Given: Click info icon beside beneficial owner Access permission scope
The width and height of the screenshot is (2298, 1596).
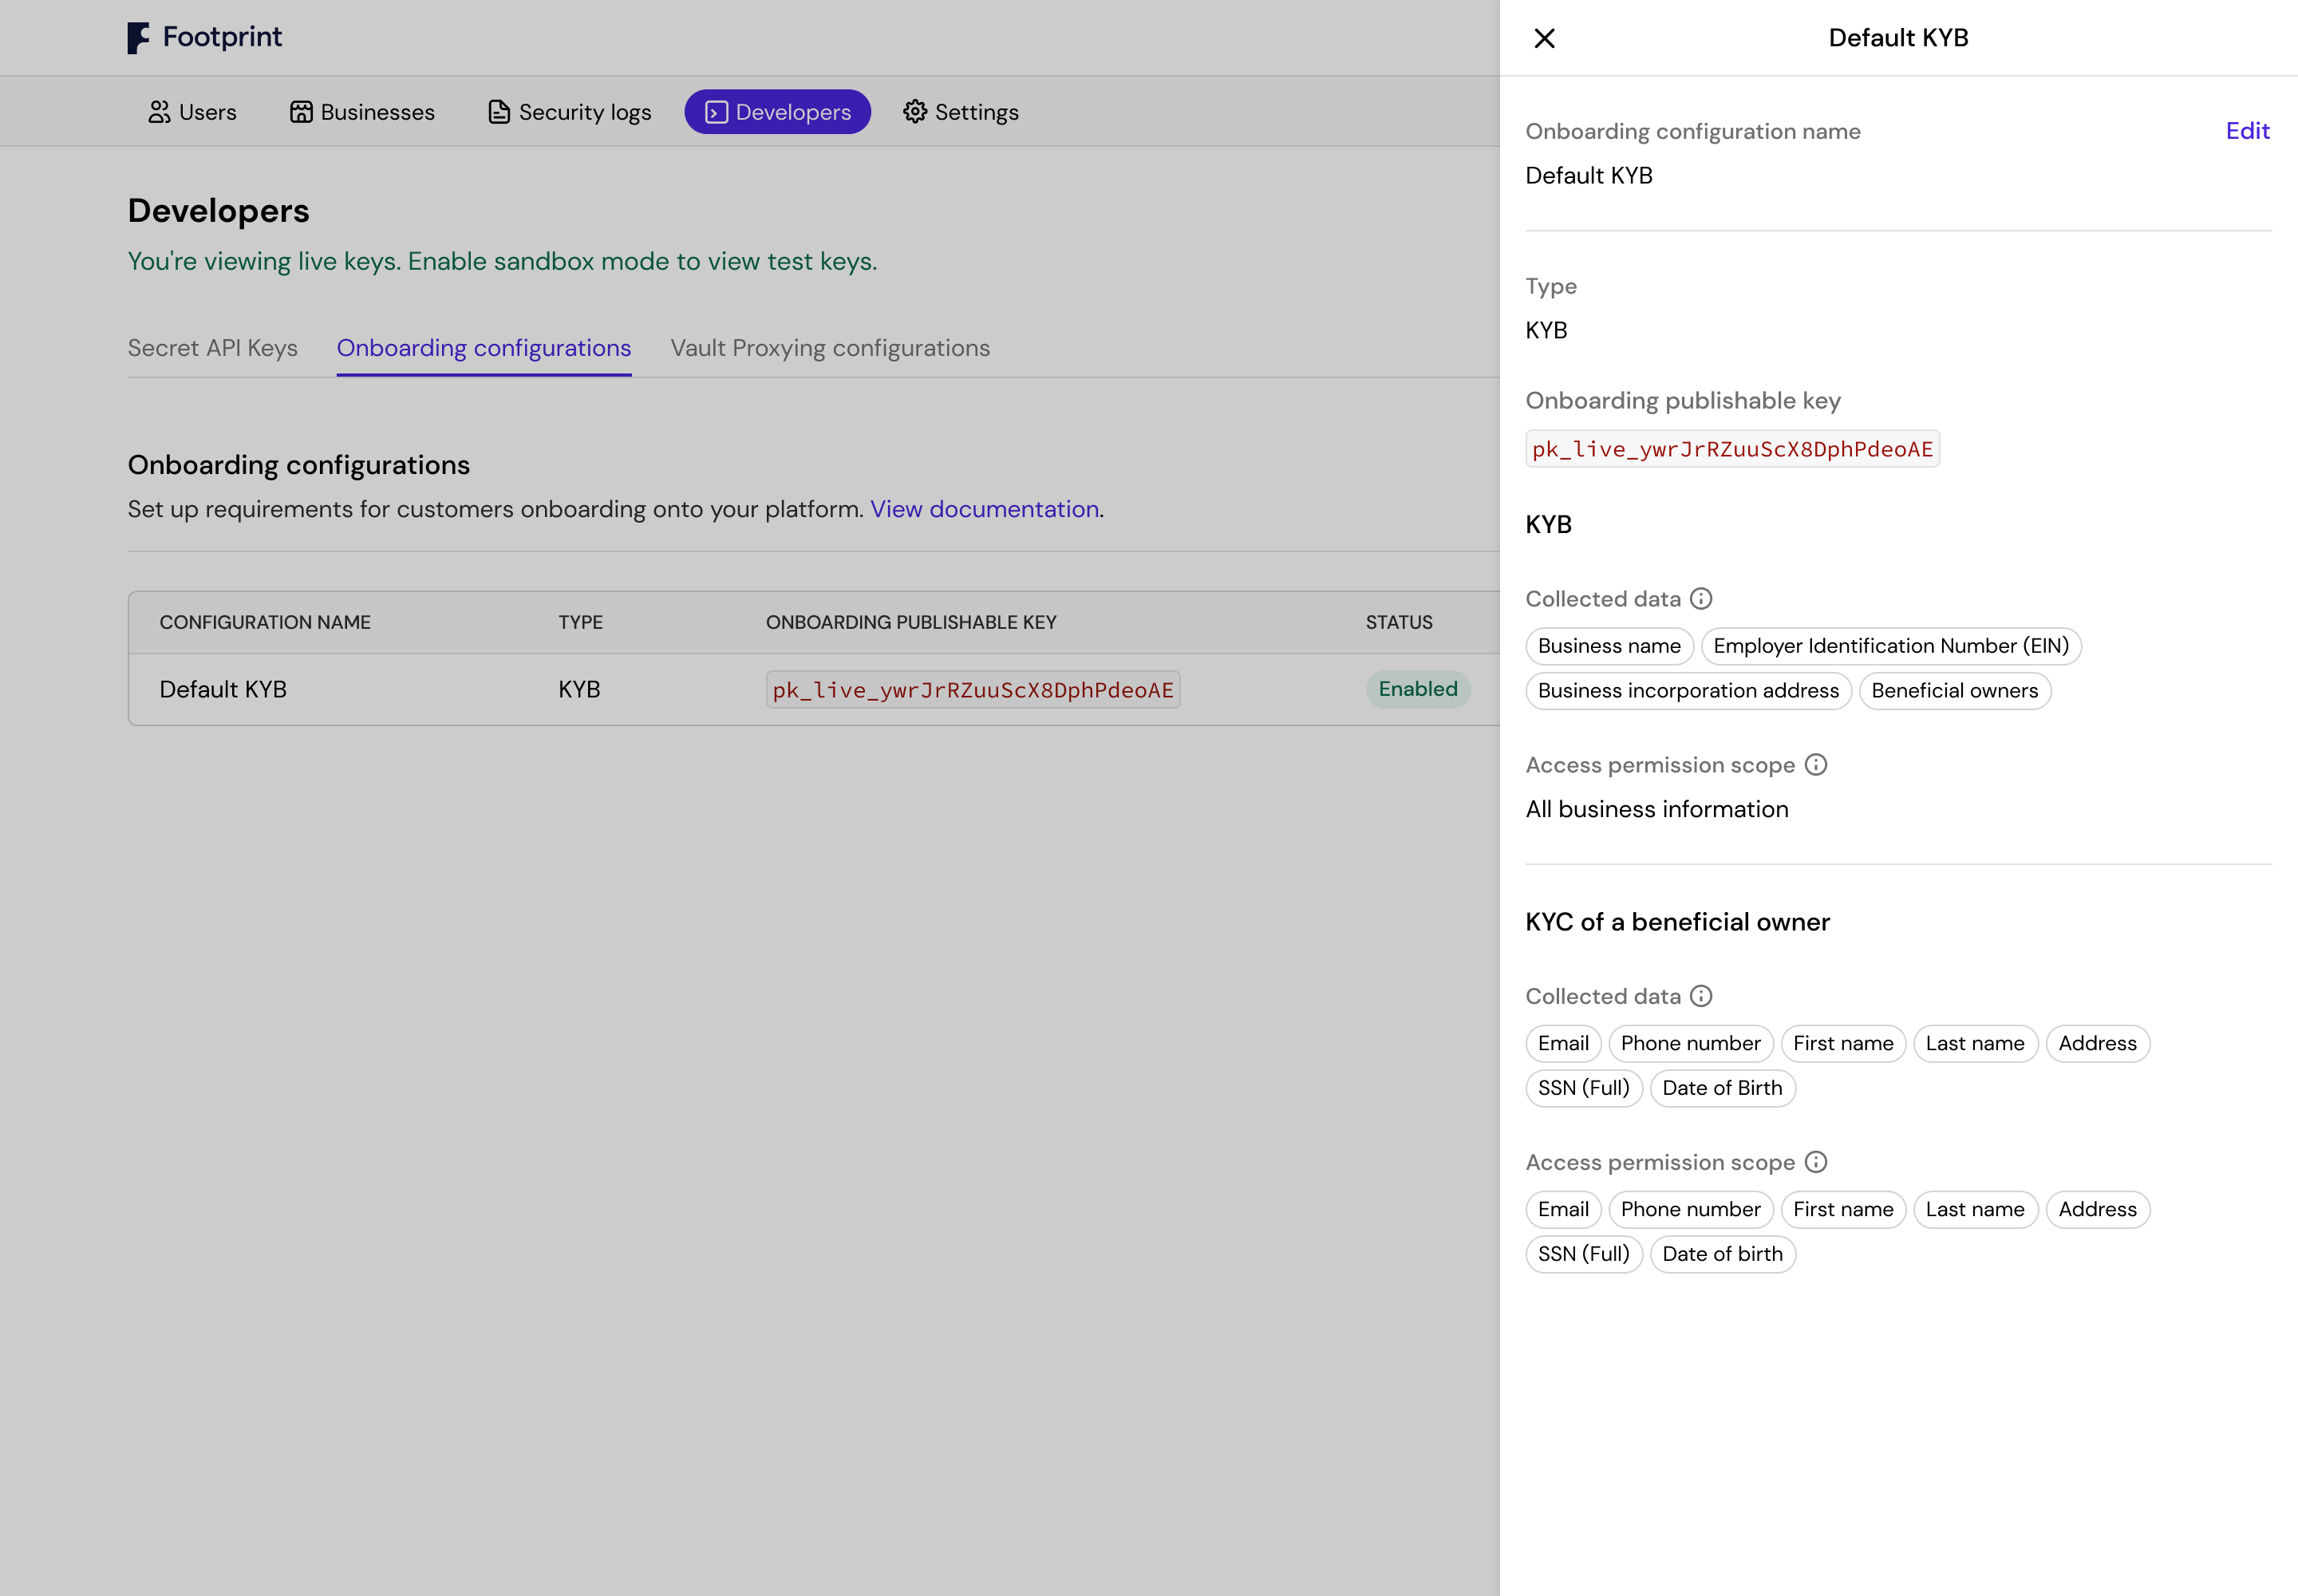Looking at the screenshot, I should pos(1816,1162).
